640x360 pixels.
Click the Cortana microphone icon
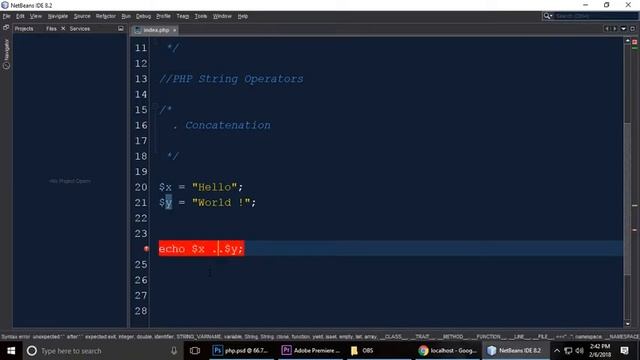point(174,351)
